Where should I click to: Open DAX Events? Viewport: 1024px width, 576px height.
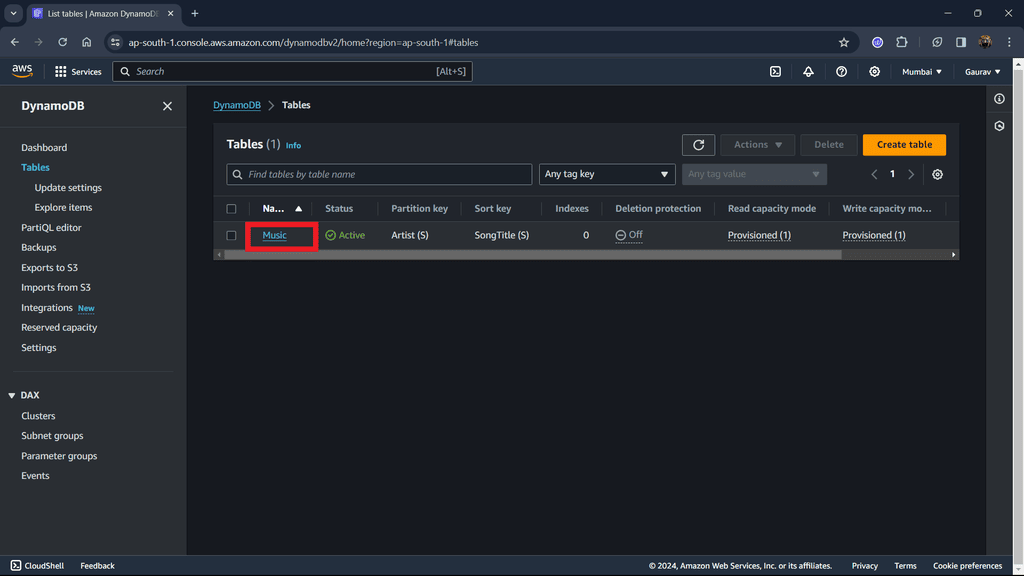tap(35, 475)
